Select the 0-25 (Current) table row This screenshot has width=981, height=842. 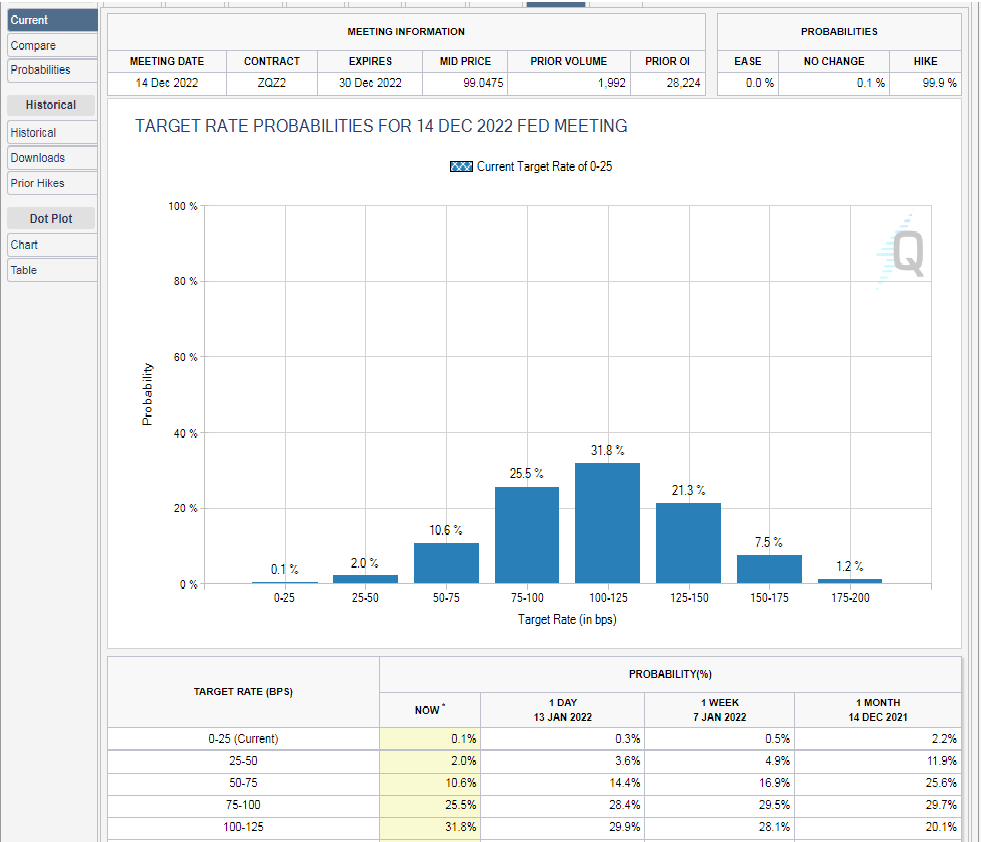243,739
